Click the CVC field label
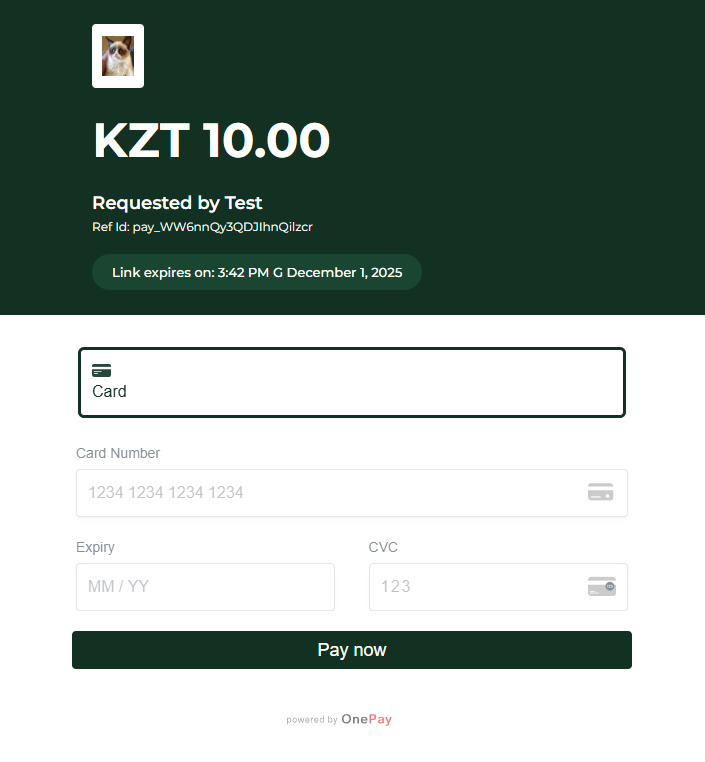 coord(383,547)
